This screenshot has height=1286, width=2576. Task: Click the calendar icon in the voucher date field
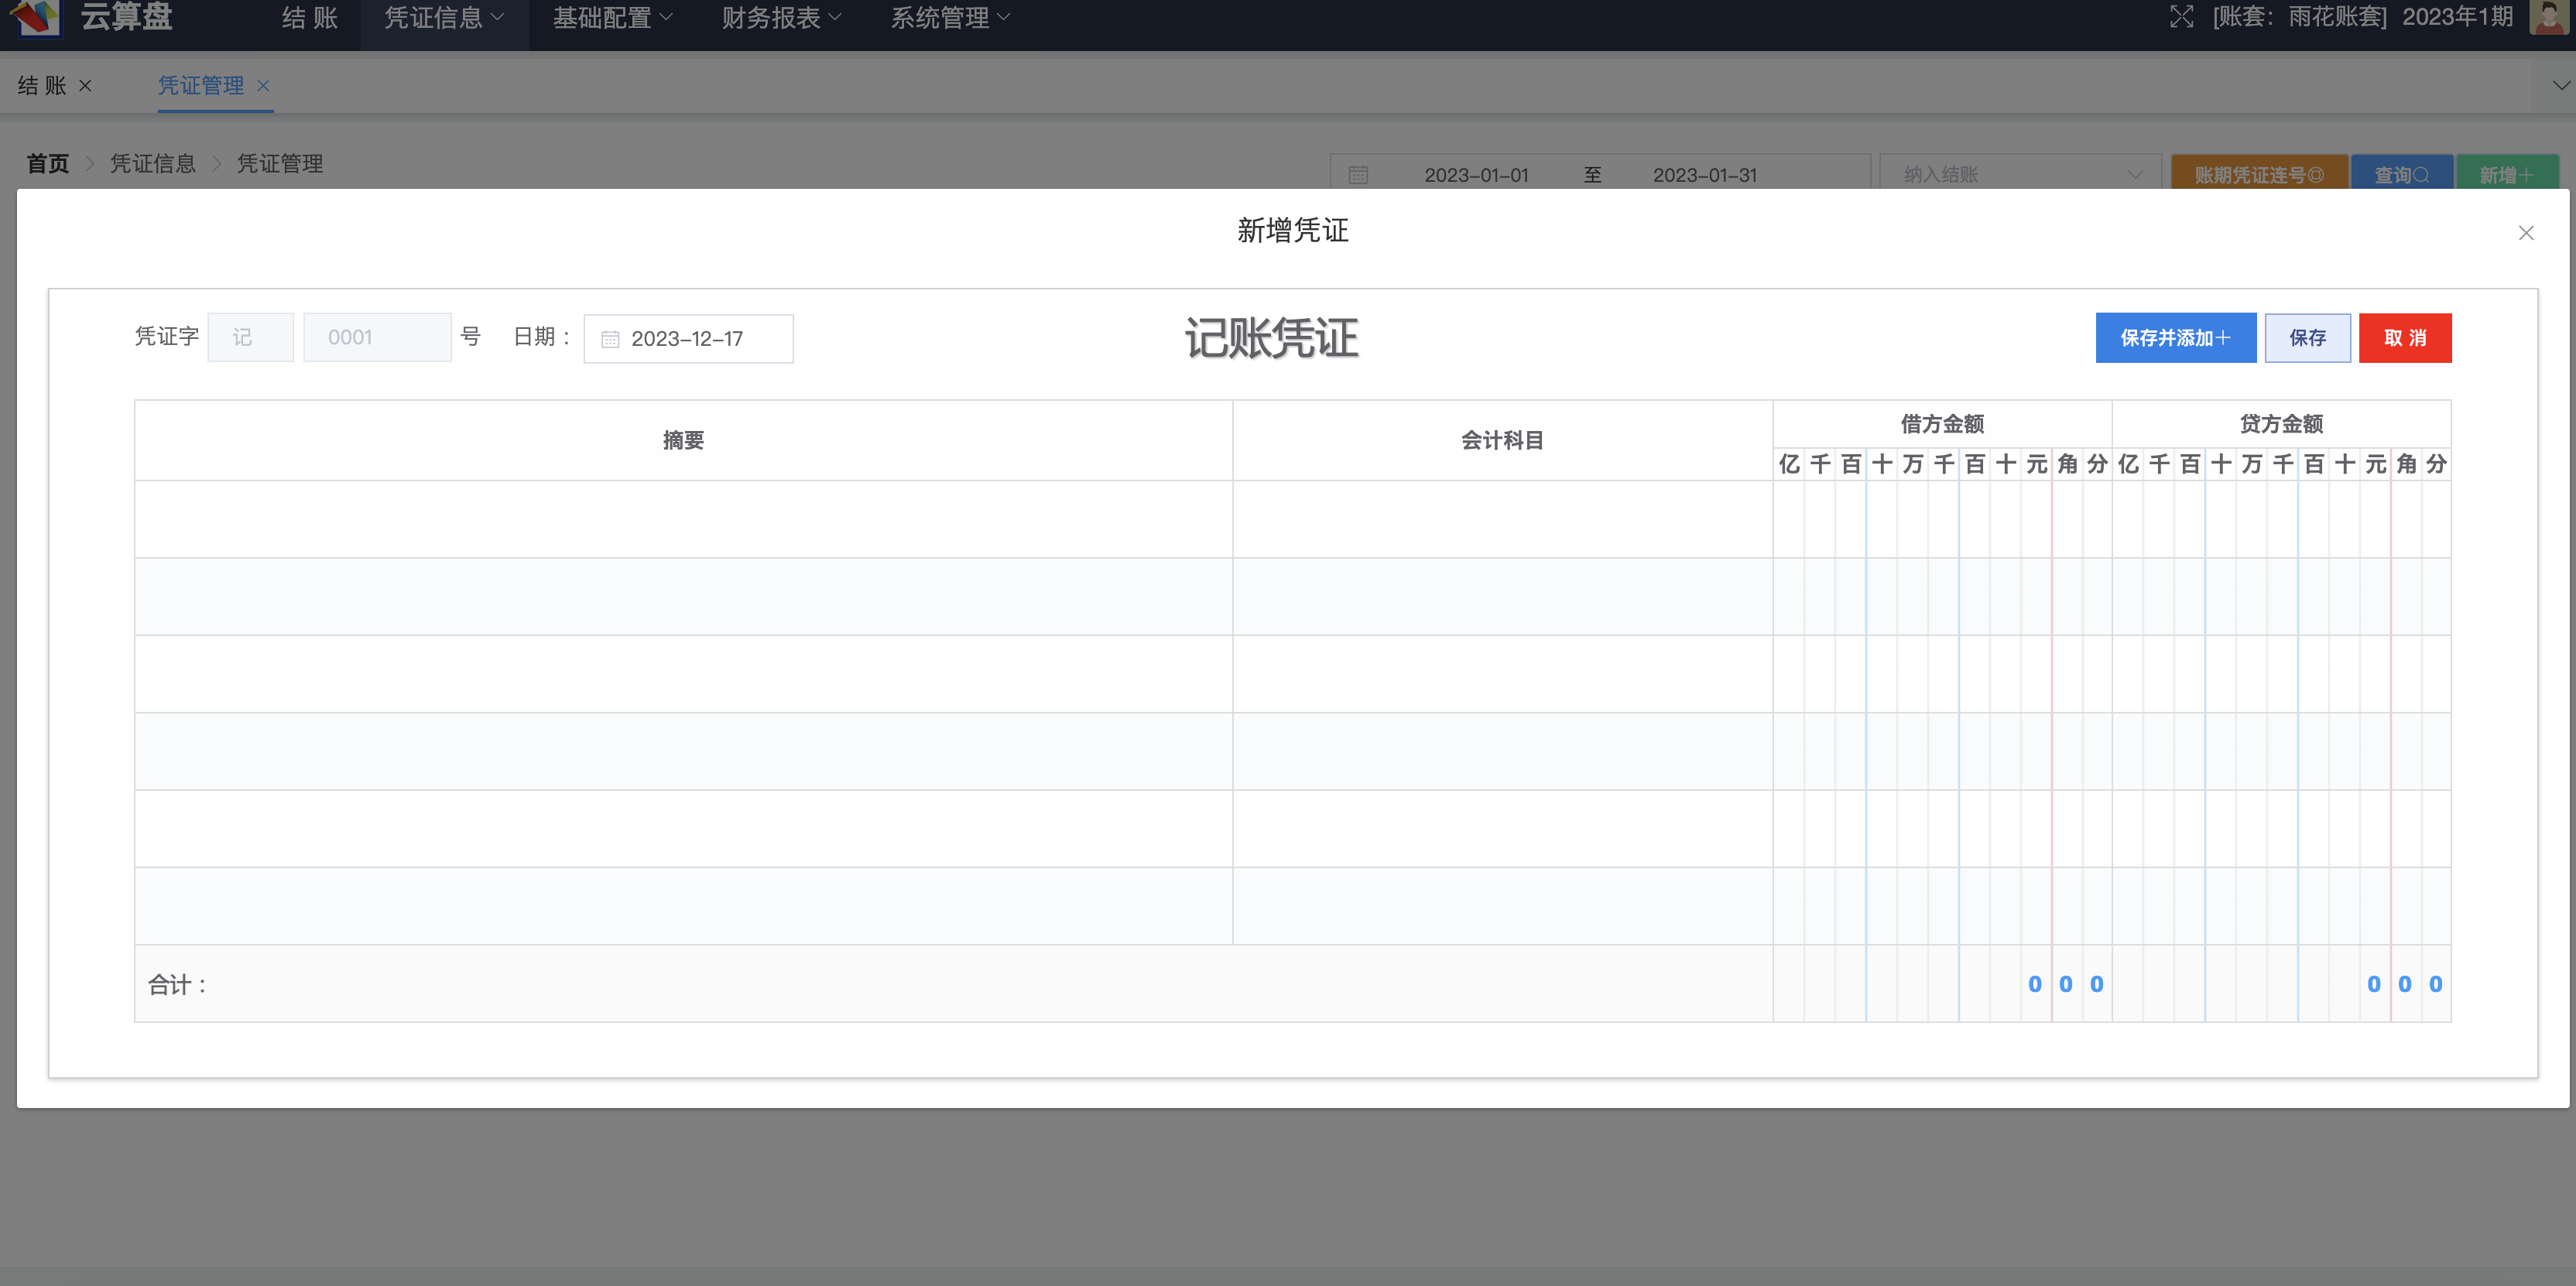coord(610,339)
